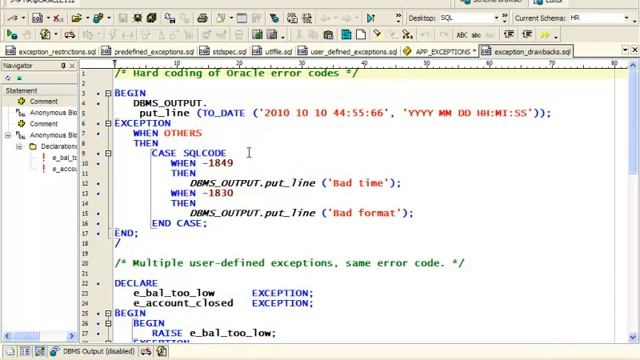Click the truck commit icon

70,35
